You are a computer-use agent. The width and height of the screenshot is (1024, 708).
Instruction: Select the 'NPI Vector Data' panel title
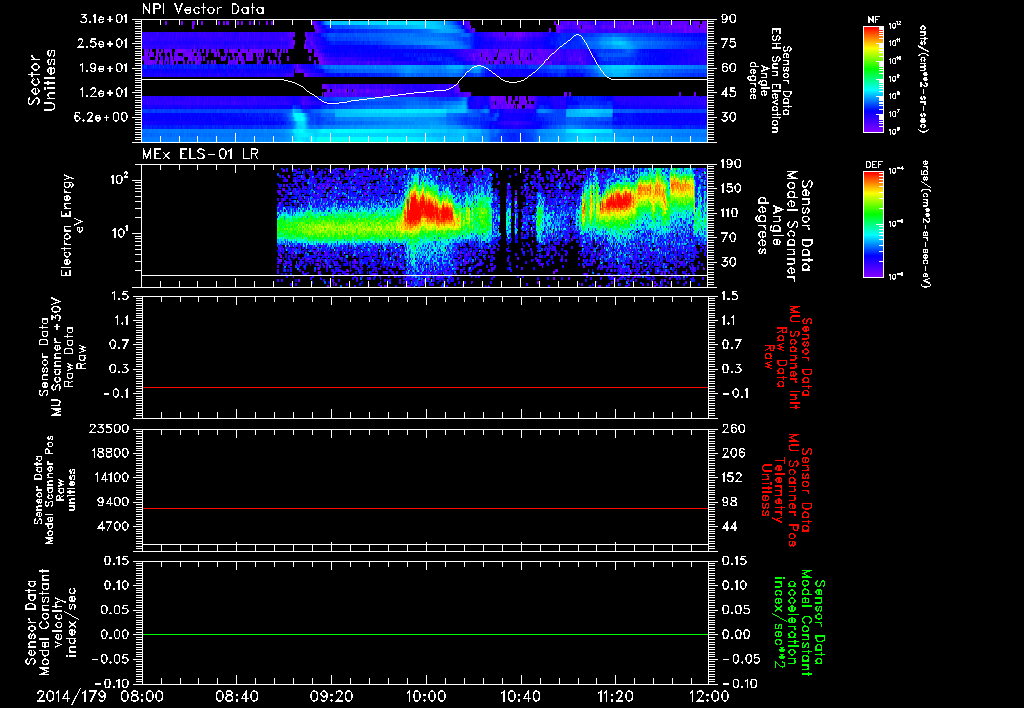[203, 9]
